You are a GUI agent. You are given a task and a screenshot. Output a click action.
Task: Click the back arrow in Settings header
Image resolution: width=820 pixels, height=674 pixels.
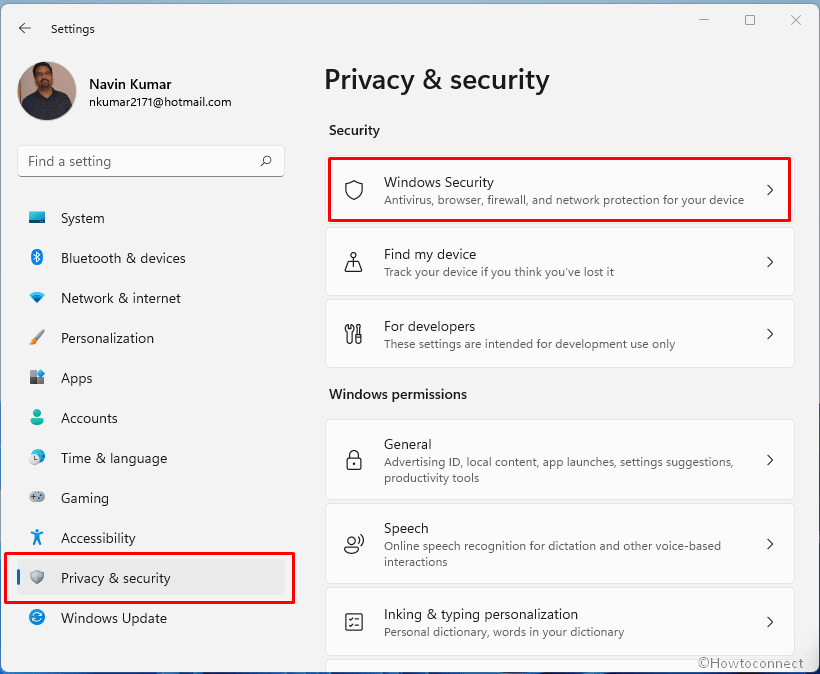point(25,28)
